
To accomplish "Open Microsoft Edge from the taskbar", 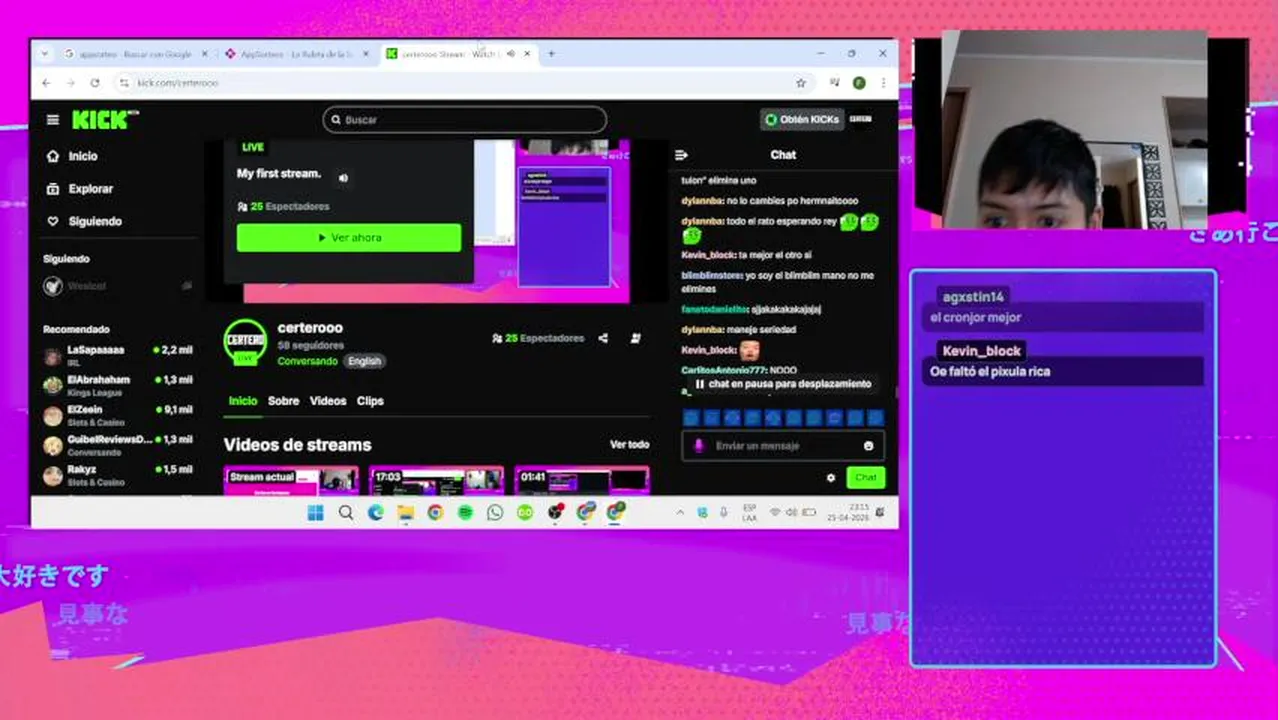I will point(376,513).
